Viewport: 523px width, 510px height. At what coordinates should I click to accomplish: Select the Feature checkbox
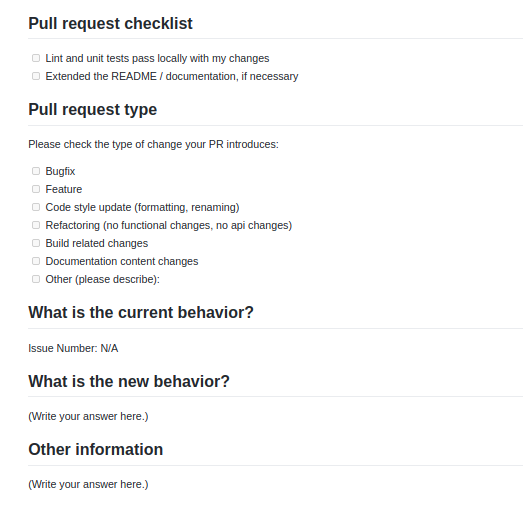coord(36,189)
